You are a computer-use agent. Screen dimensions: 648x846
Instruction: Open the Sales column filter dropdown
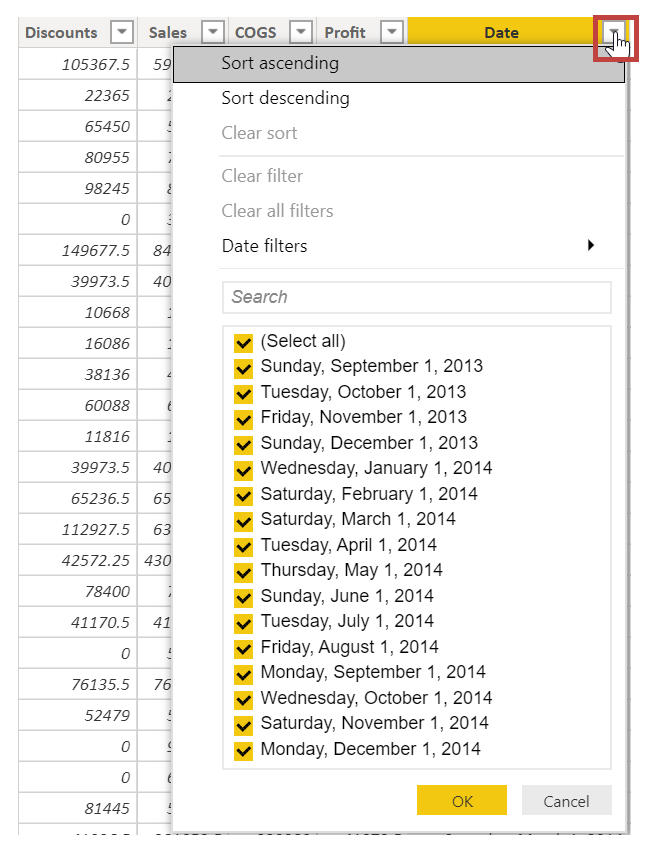tap(213, 32)
